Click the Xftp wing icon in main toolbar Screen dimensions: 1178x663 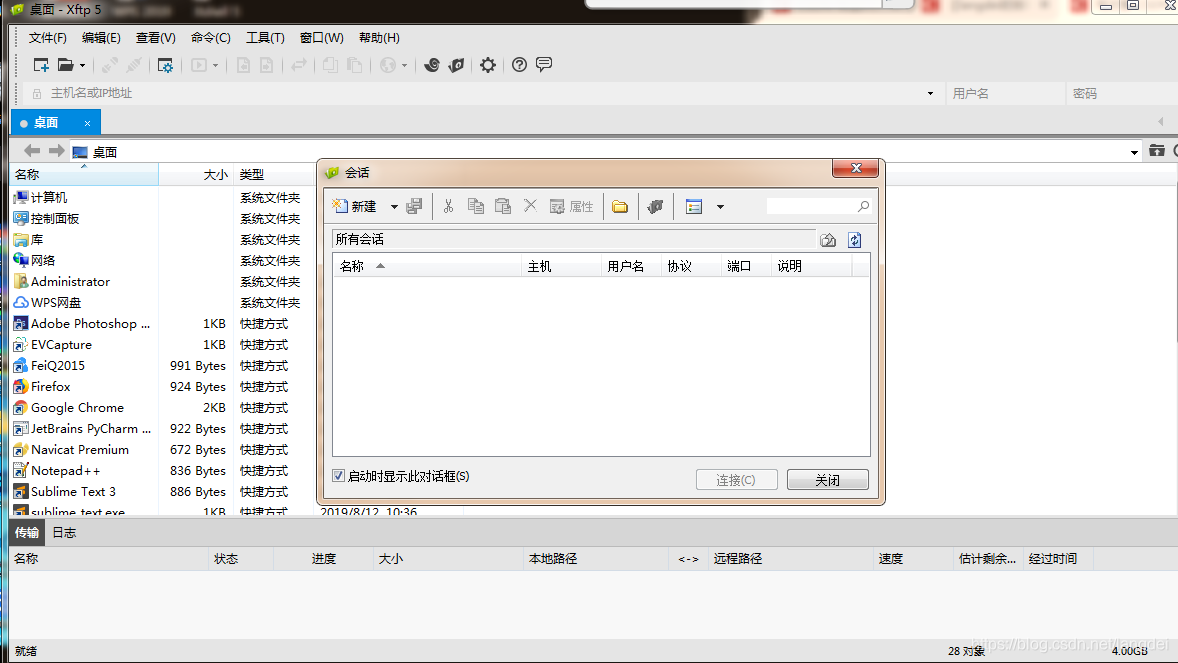pos(456,65)
